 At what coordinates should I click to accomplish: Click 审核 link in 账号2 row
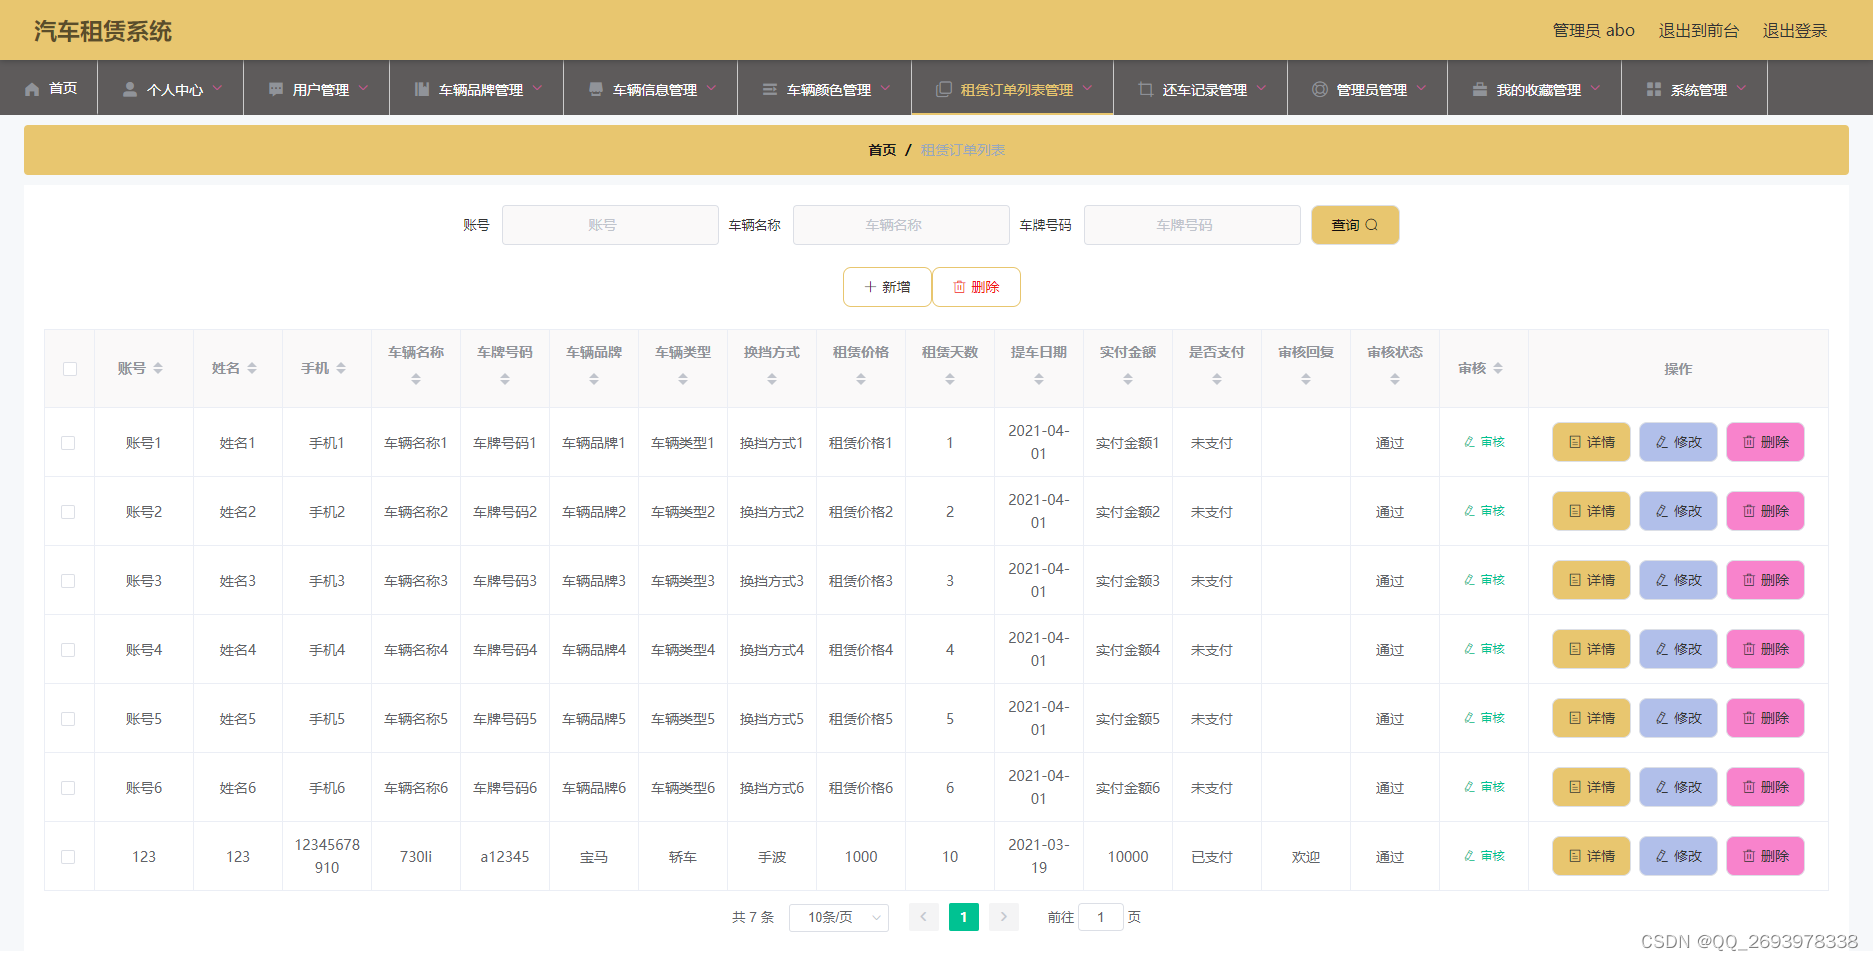tap(1484, 511)
